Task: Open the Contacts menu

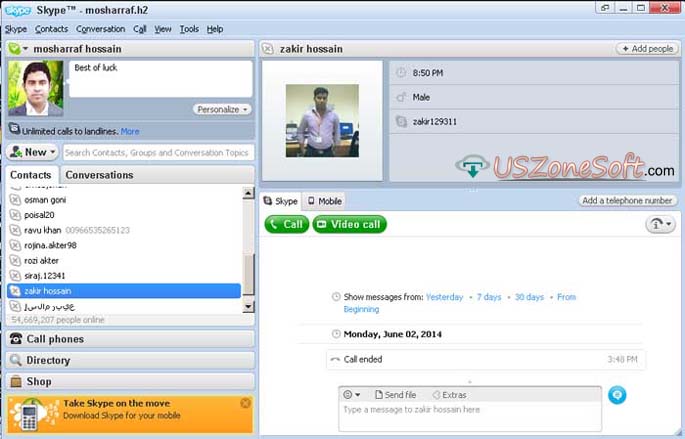Action: click(x=51, y=29)
